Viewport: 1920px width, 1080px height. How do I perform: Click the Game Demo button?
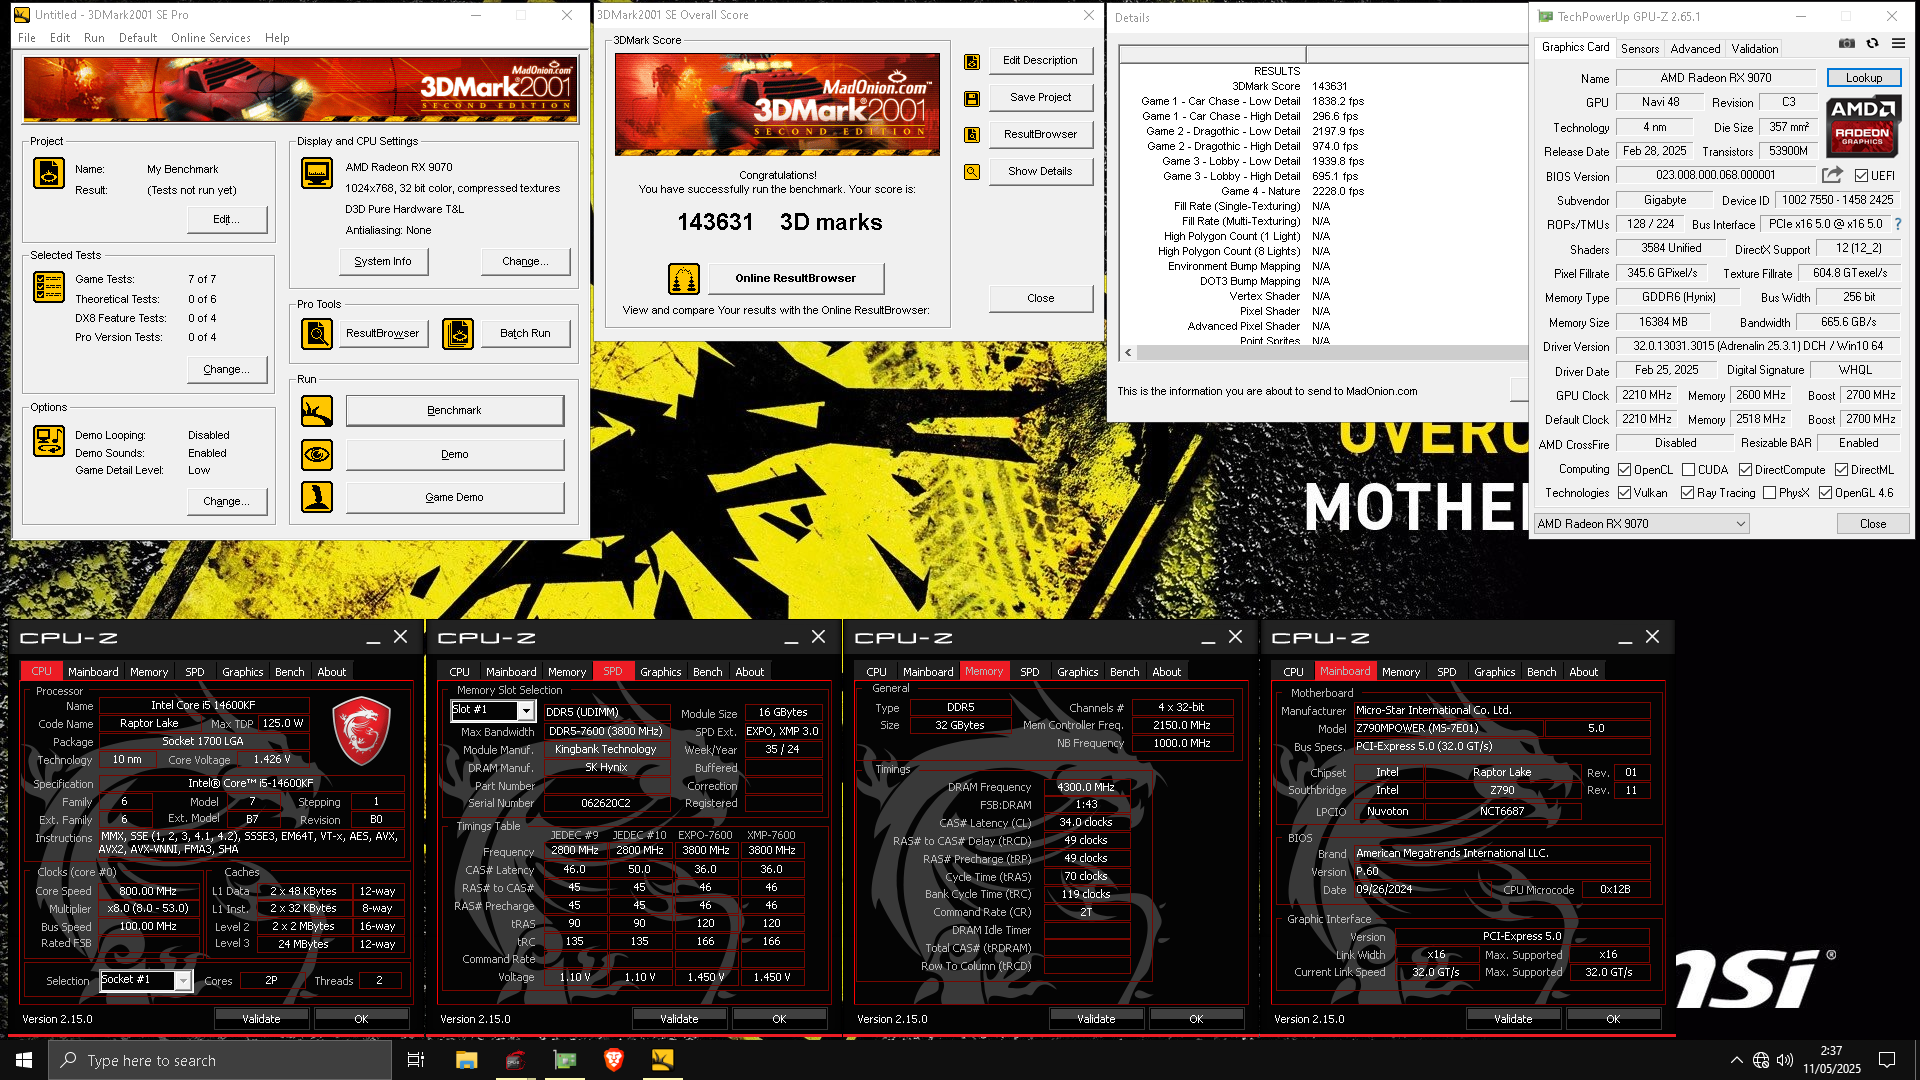pos(454,498)
